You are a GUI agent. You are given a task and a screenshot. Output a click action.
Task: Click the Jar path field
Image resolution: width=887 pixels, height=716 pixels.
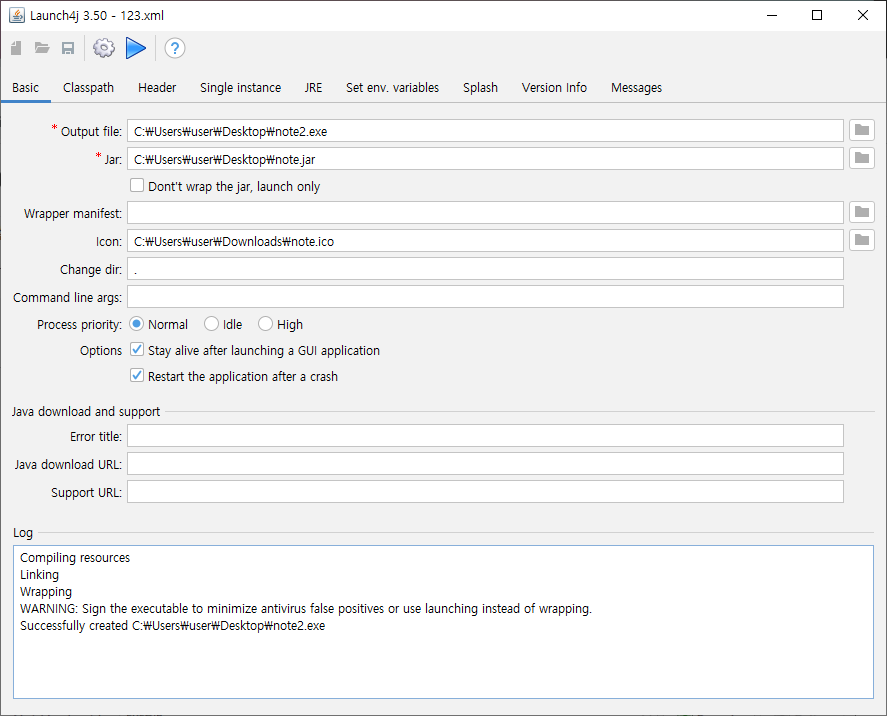click(485, 158)
